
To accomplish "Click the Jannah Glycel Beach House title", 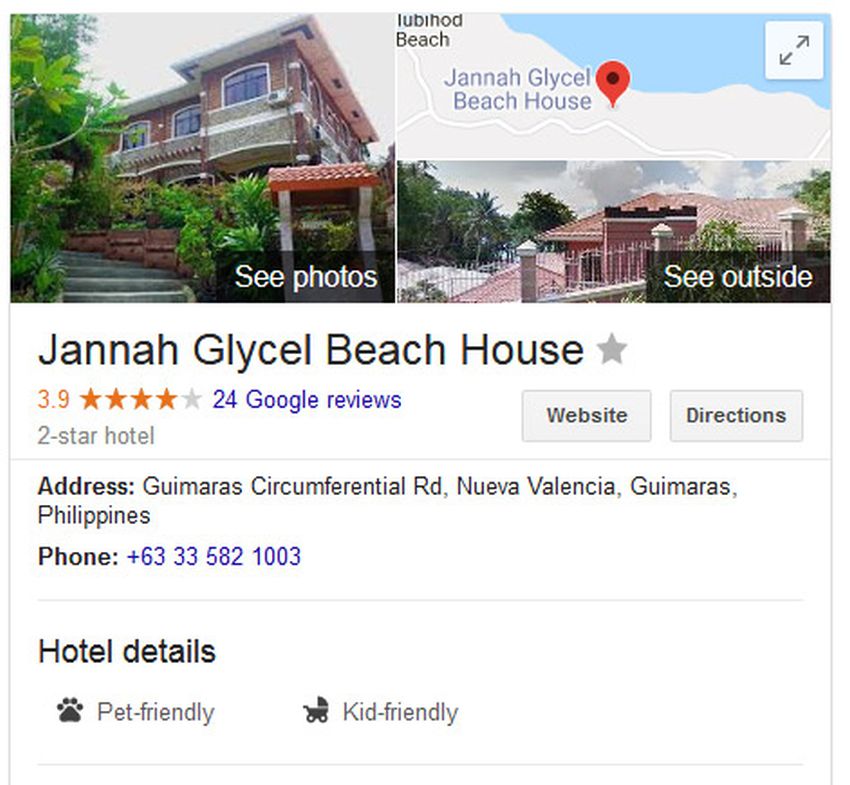I will click(x=311, y=350).
